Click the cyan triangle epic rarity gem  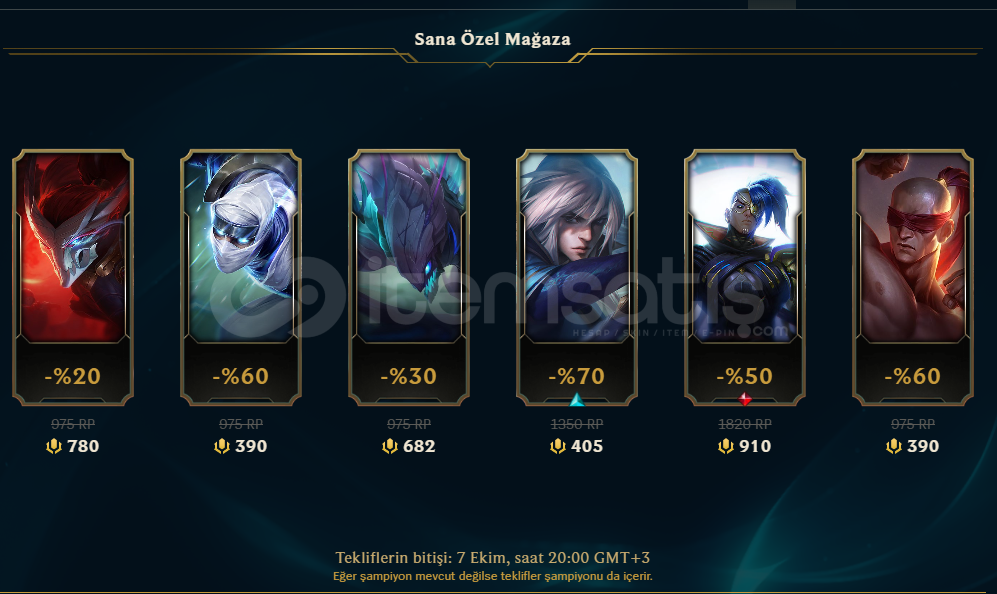pos(577,400)
